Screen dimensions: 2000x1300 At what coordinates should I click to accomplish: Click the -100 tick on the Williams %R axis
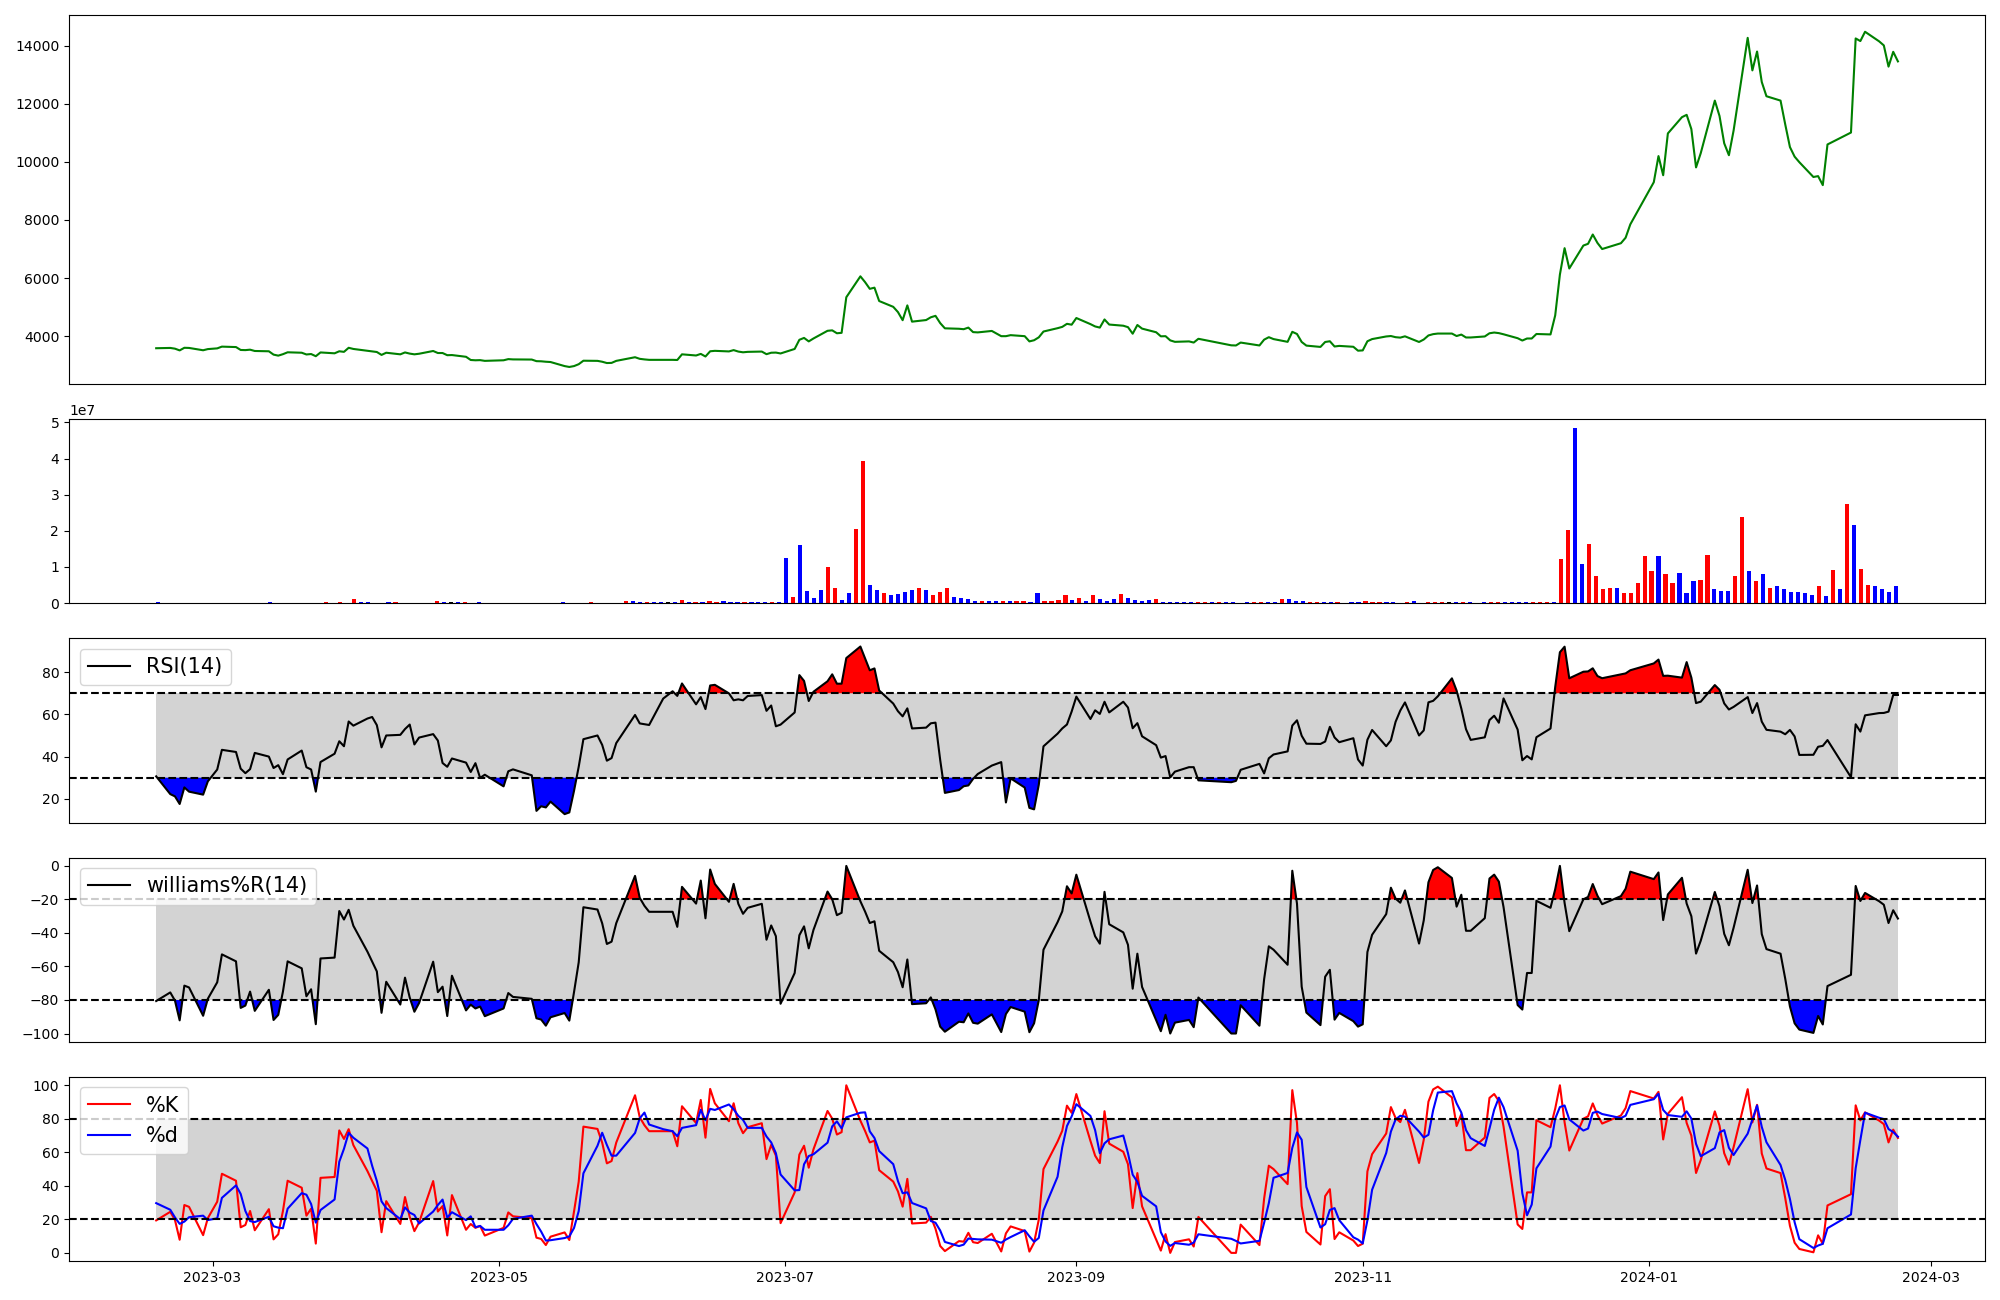click(x=40, y=1034)
